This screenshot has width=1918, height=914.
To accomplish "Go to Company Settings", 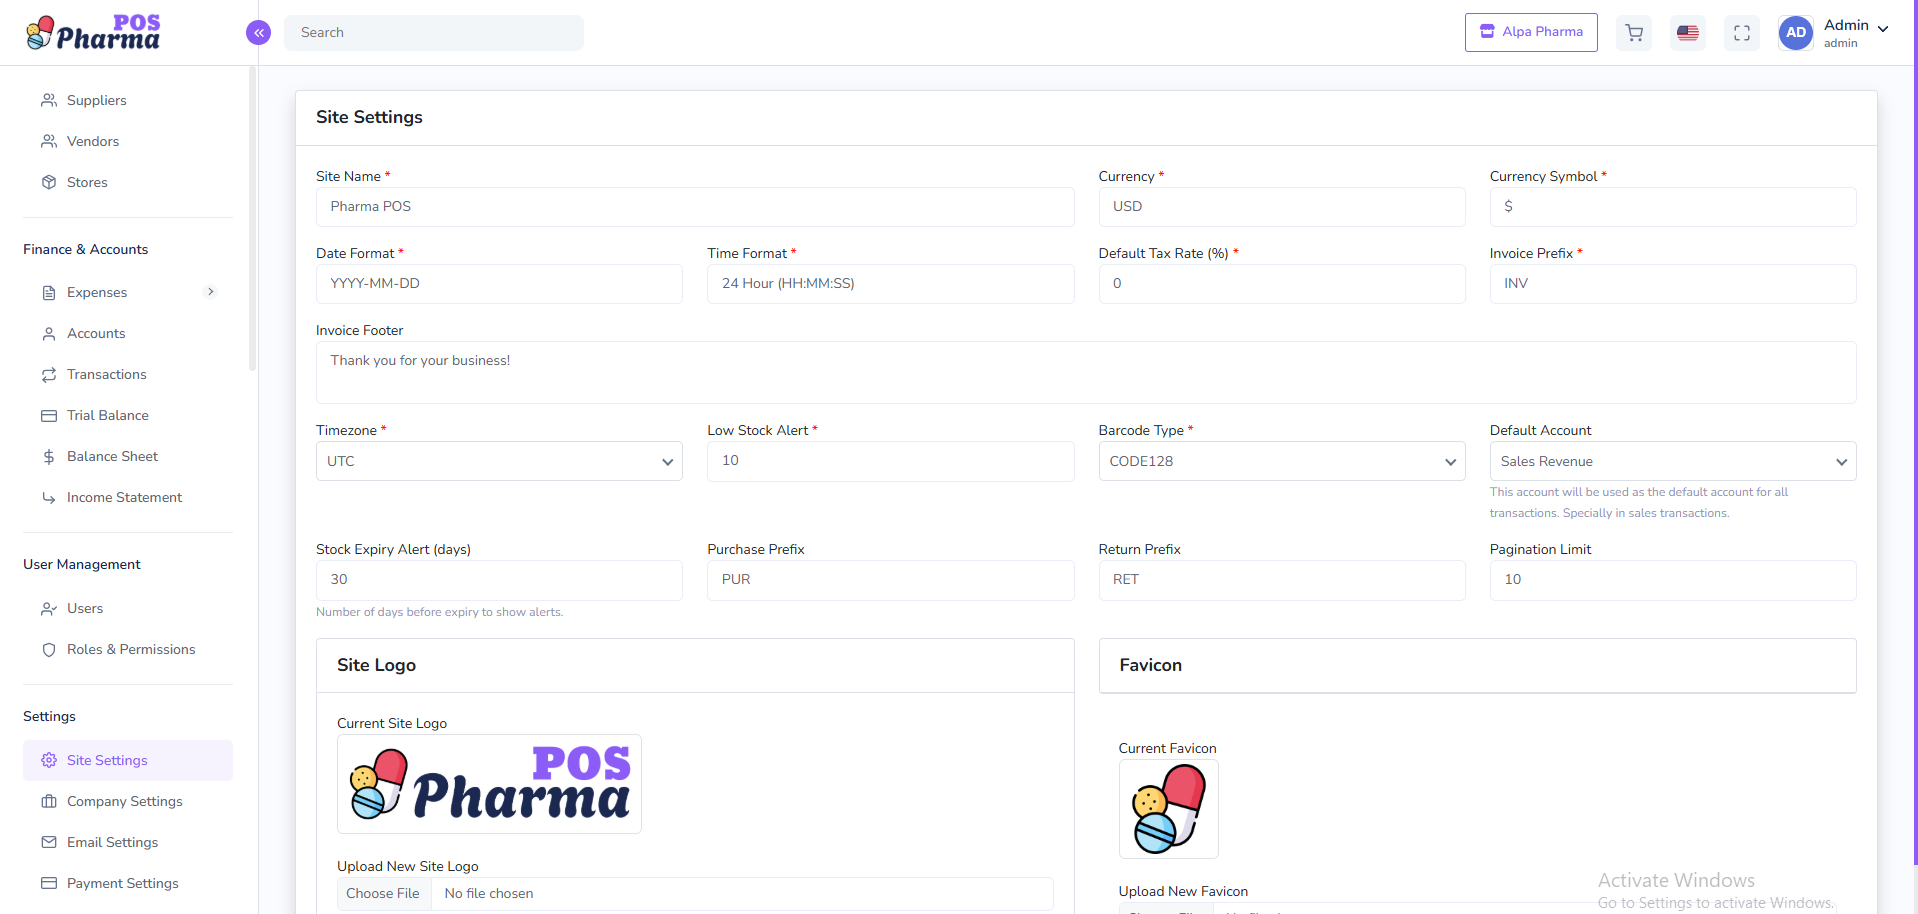I will tap(124, 801).
